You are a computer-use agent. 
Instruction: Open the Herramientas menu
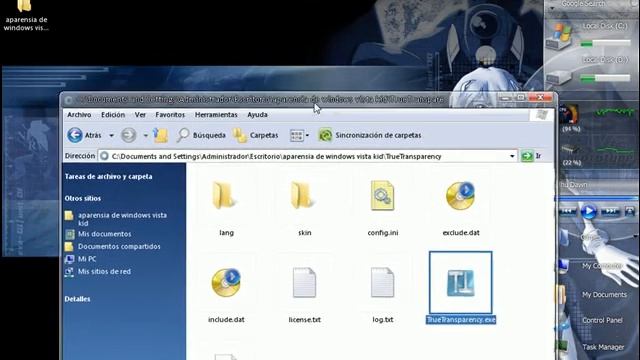[x=216, y=115]
